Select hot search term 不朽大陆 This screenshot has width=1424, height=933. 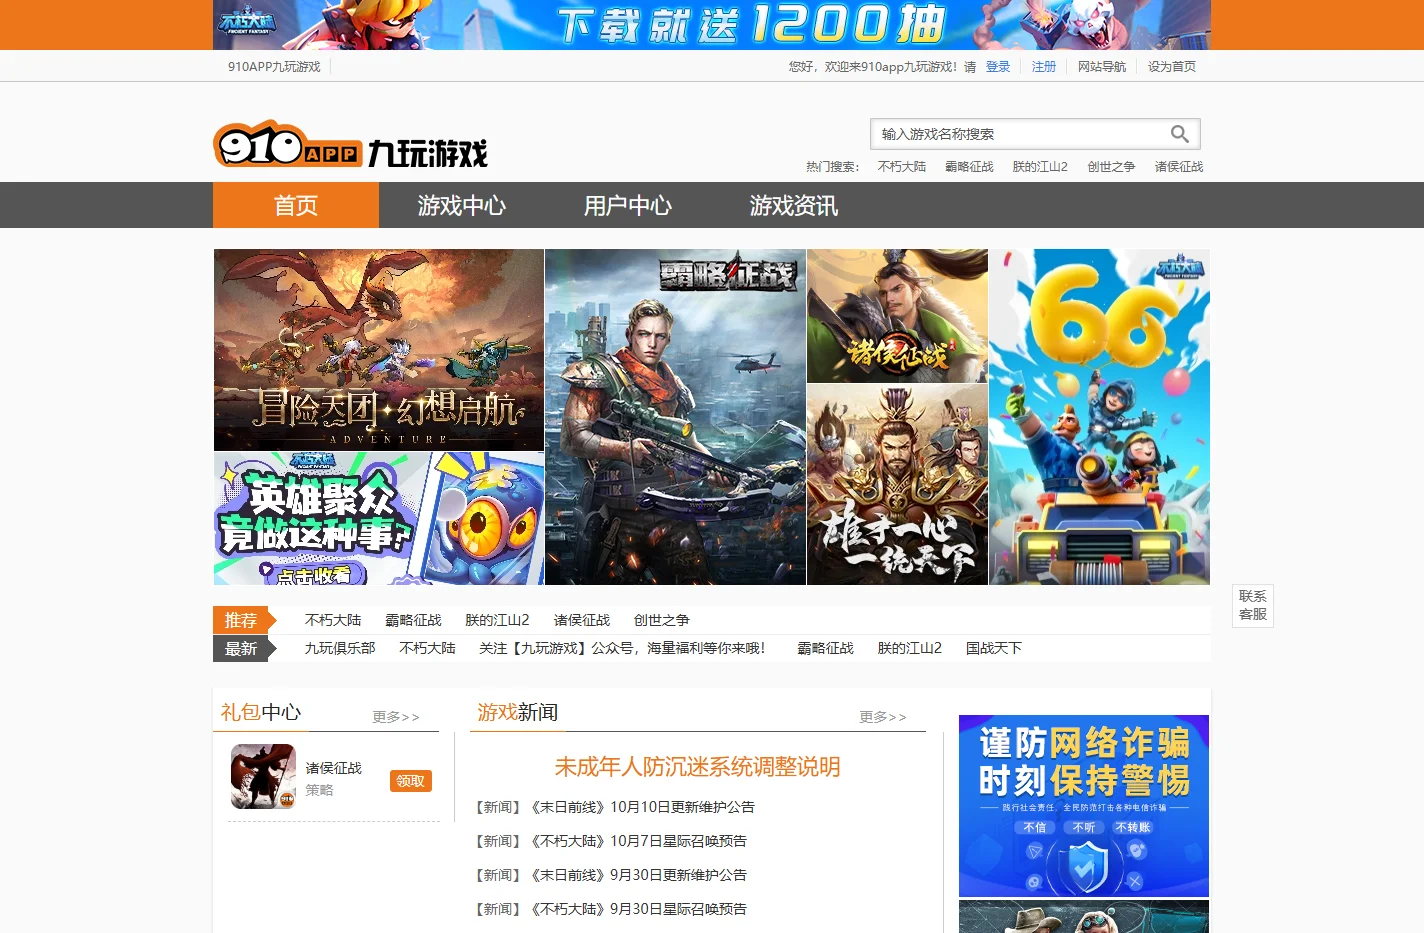tap(902, 167)
